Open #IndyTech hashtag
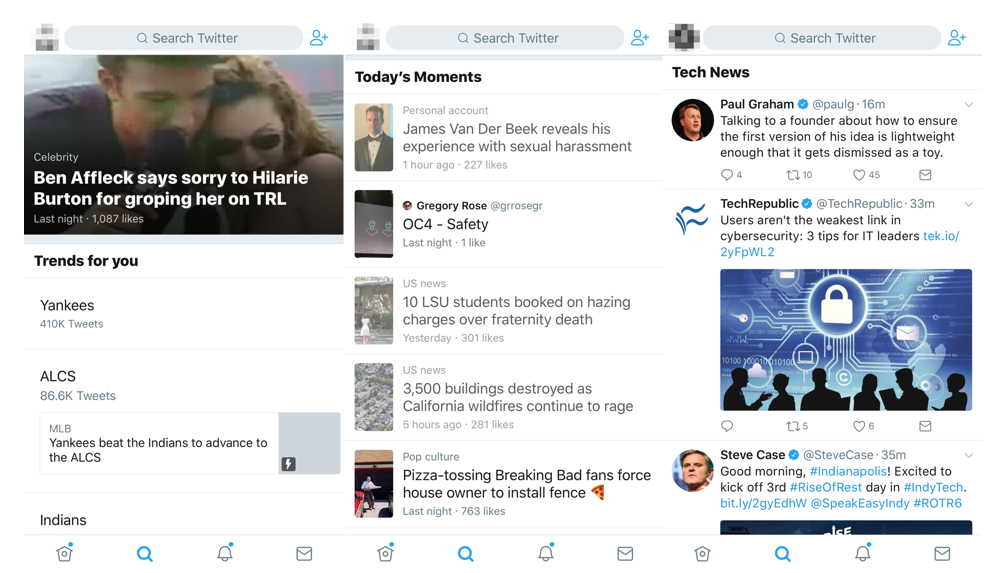 [934, 488]
